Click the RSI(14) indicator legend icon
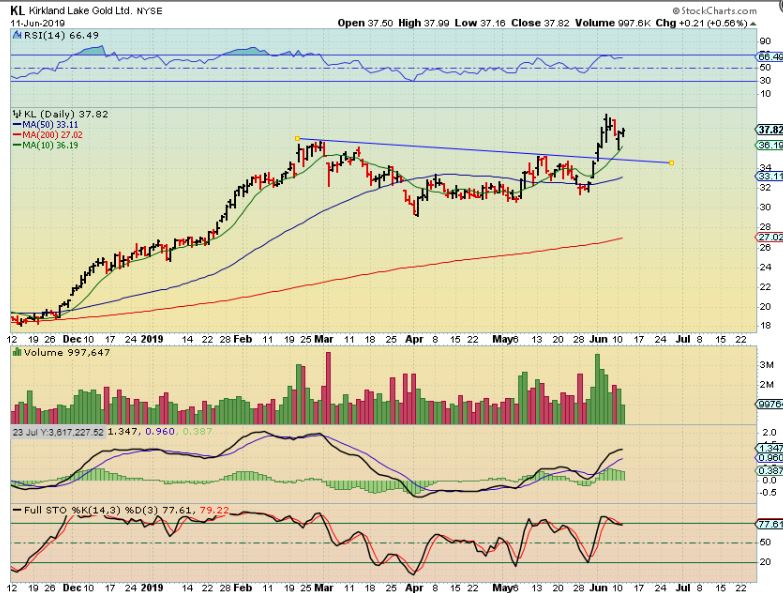This screenshot has height=593, width=783. click(17, 35)
